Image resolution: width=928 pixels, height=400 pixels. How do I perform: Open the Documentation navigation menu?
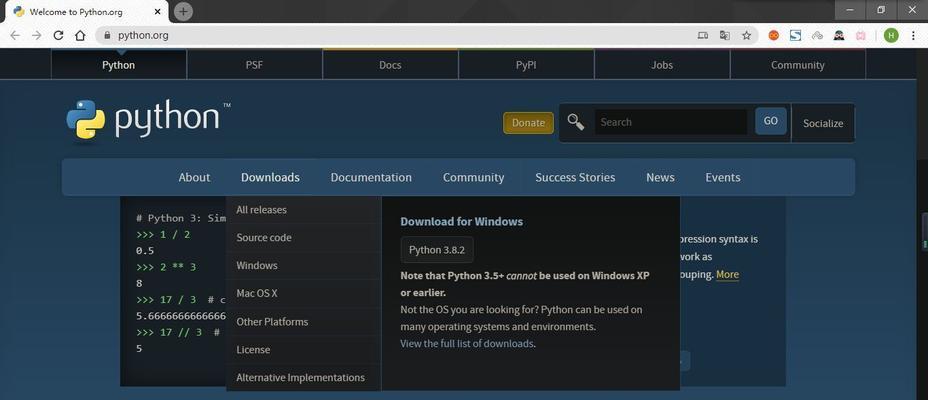tap(371, 178)
